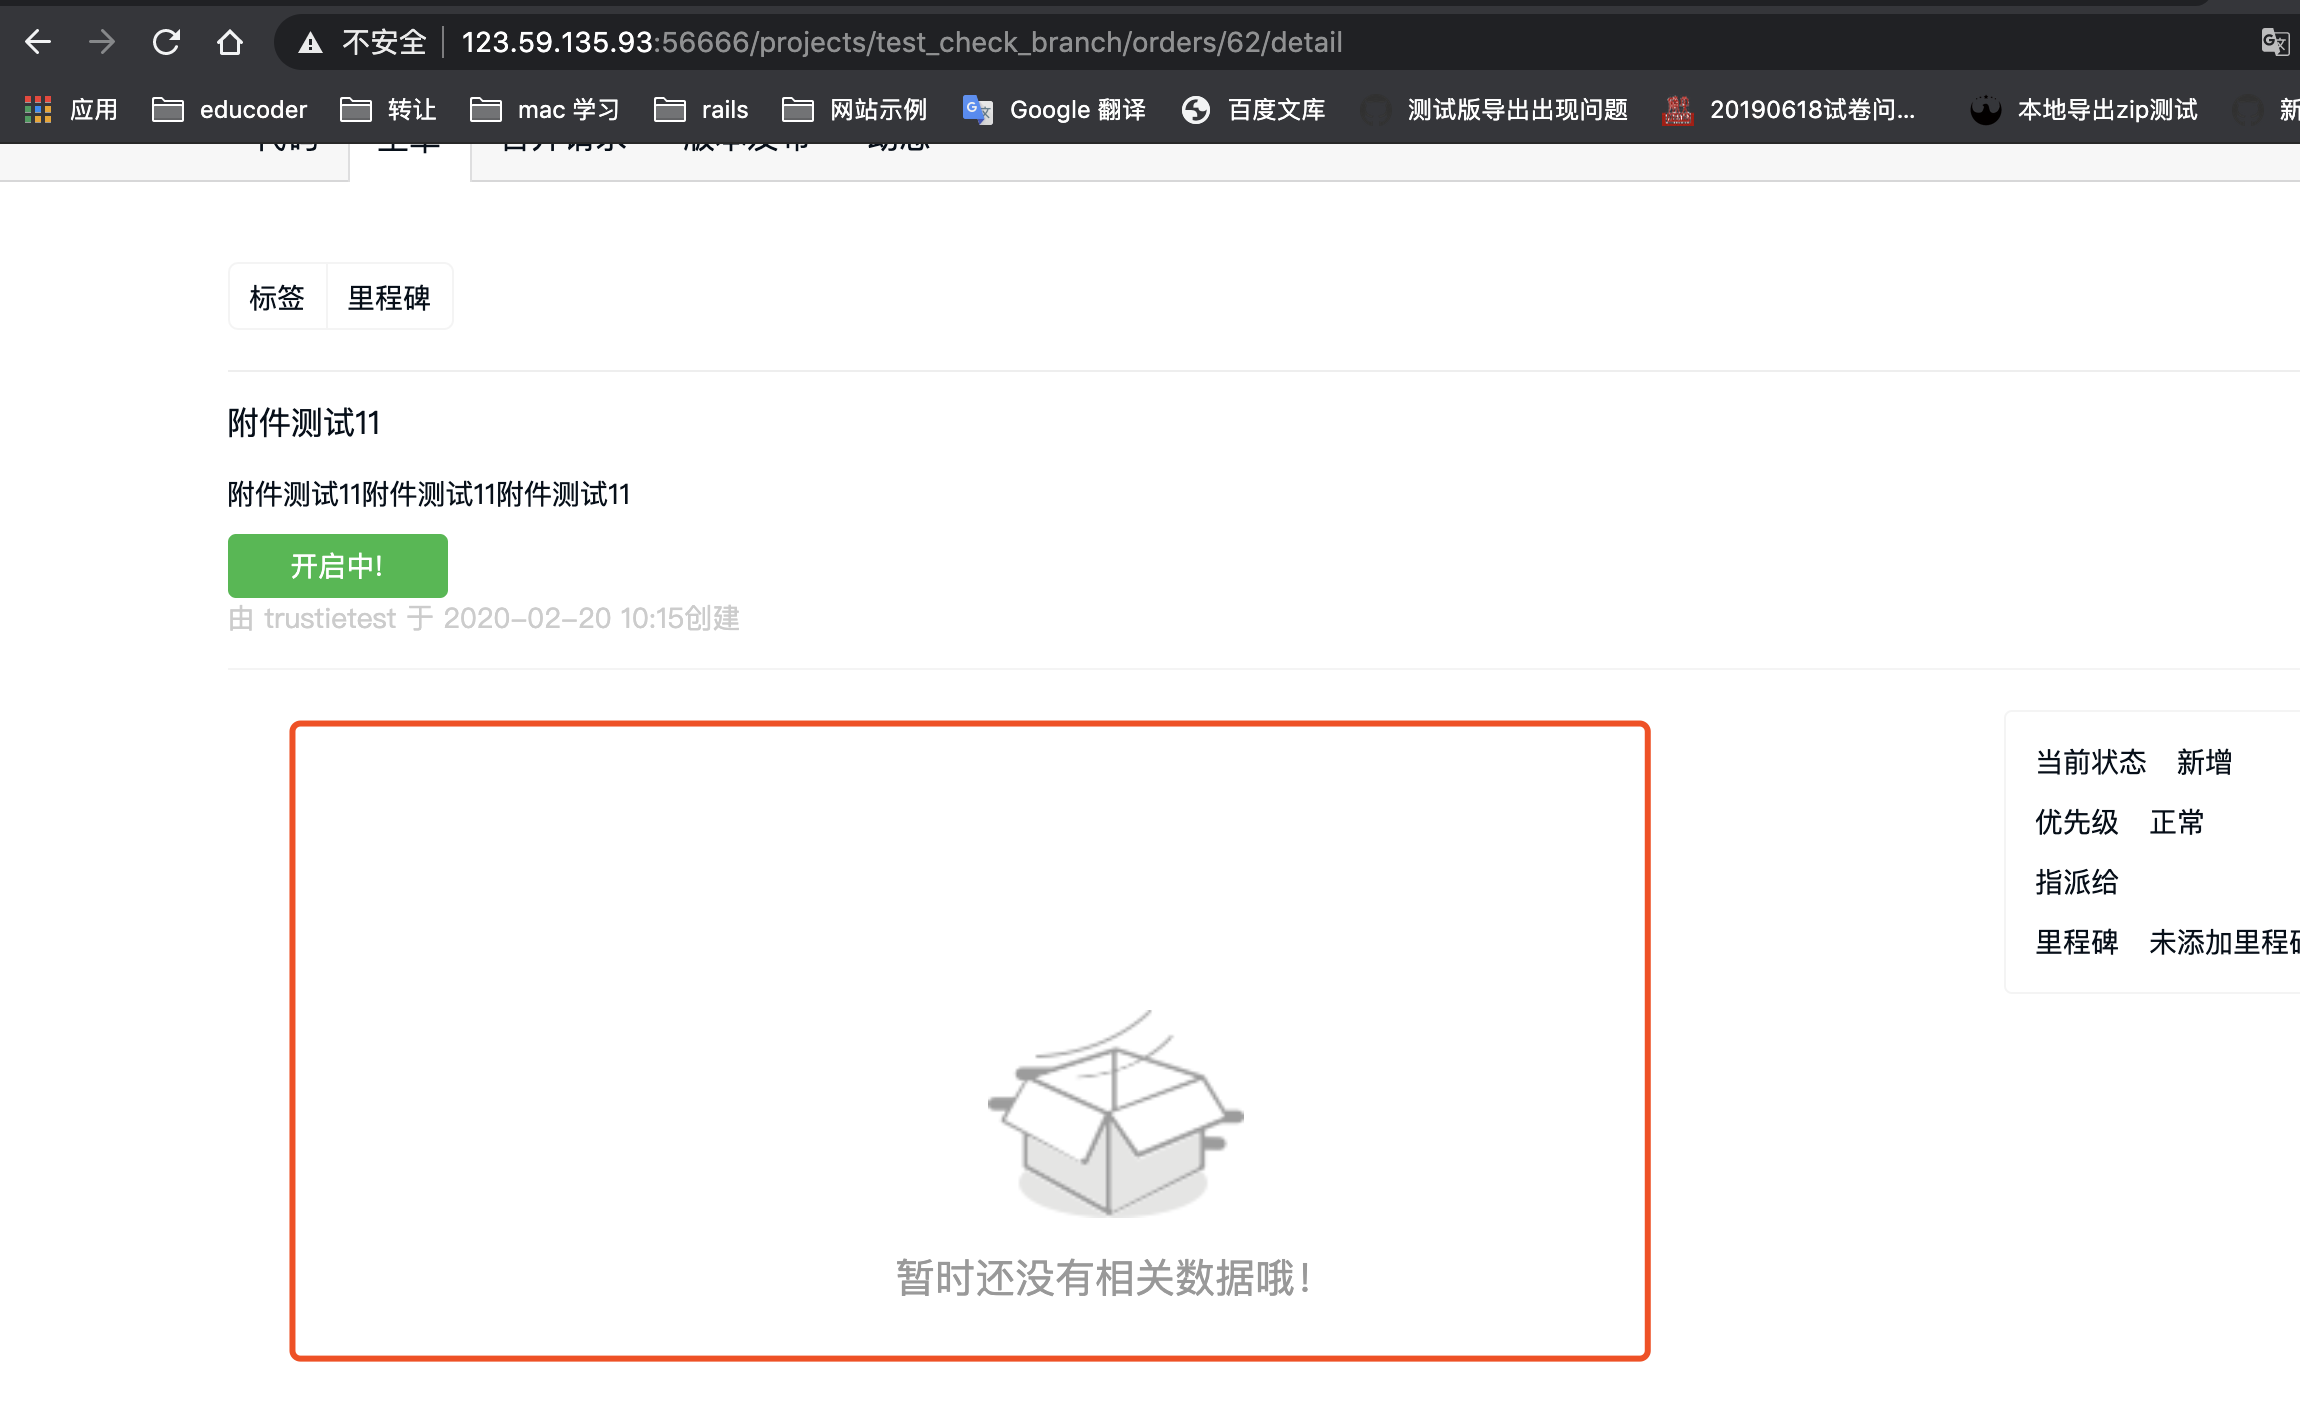The height and width of the screenshot is (1404, 2300).
Task: Open the browser home page icon
Action: [230, 42]
